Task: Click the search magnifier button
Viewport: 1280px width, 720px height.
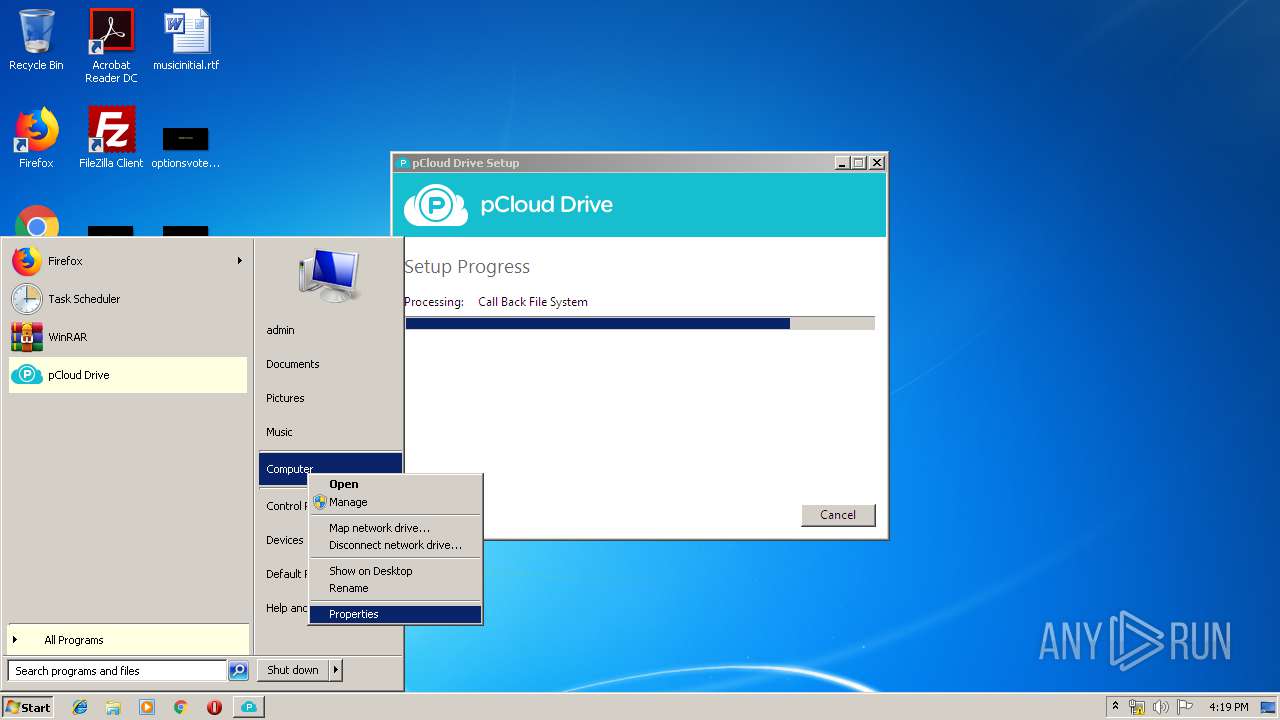Action: click(238, 671)
